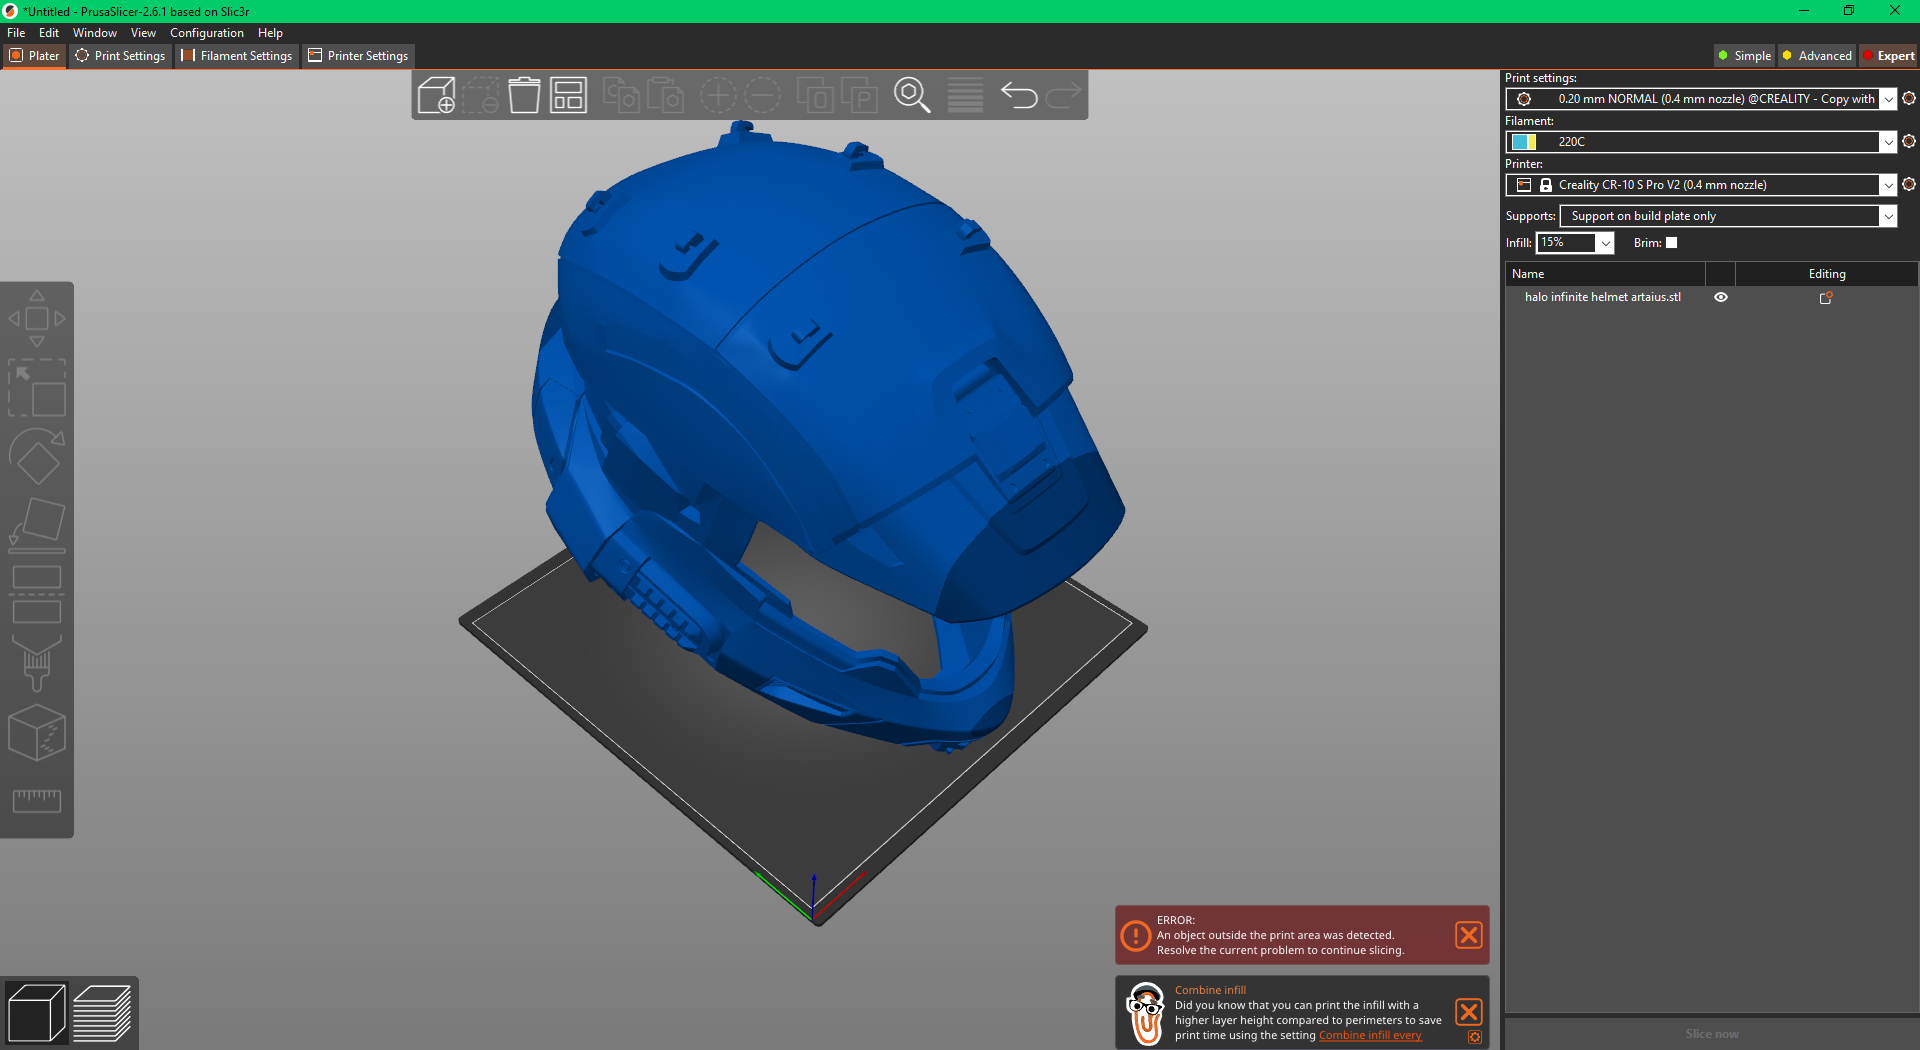Click the filament color swatch

(x=1523, y=142)
